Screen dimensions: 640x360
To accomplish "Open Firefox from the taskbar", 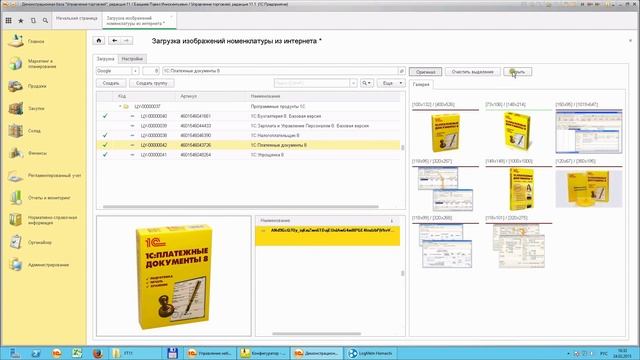I will (98, 353).
